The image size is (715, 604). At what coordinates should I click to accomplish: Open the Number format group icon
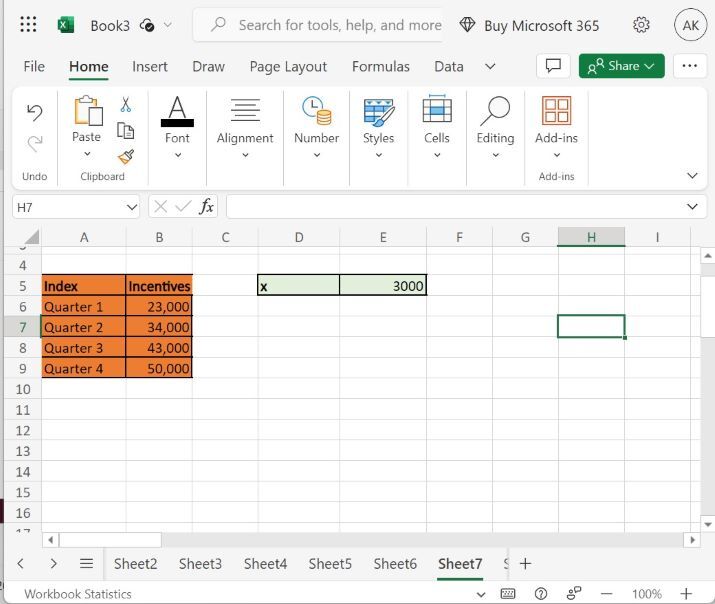(x=316, y=110)
